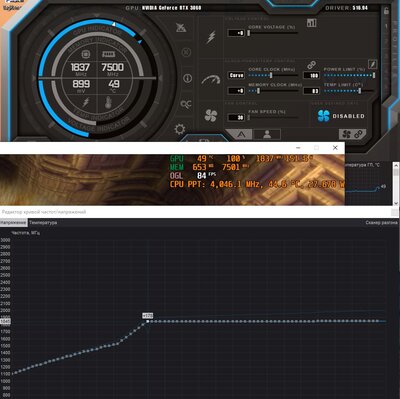Open Afterburner settings gear icon
The image size is (400, 399).
(180, 129)
